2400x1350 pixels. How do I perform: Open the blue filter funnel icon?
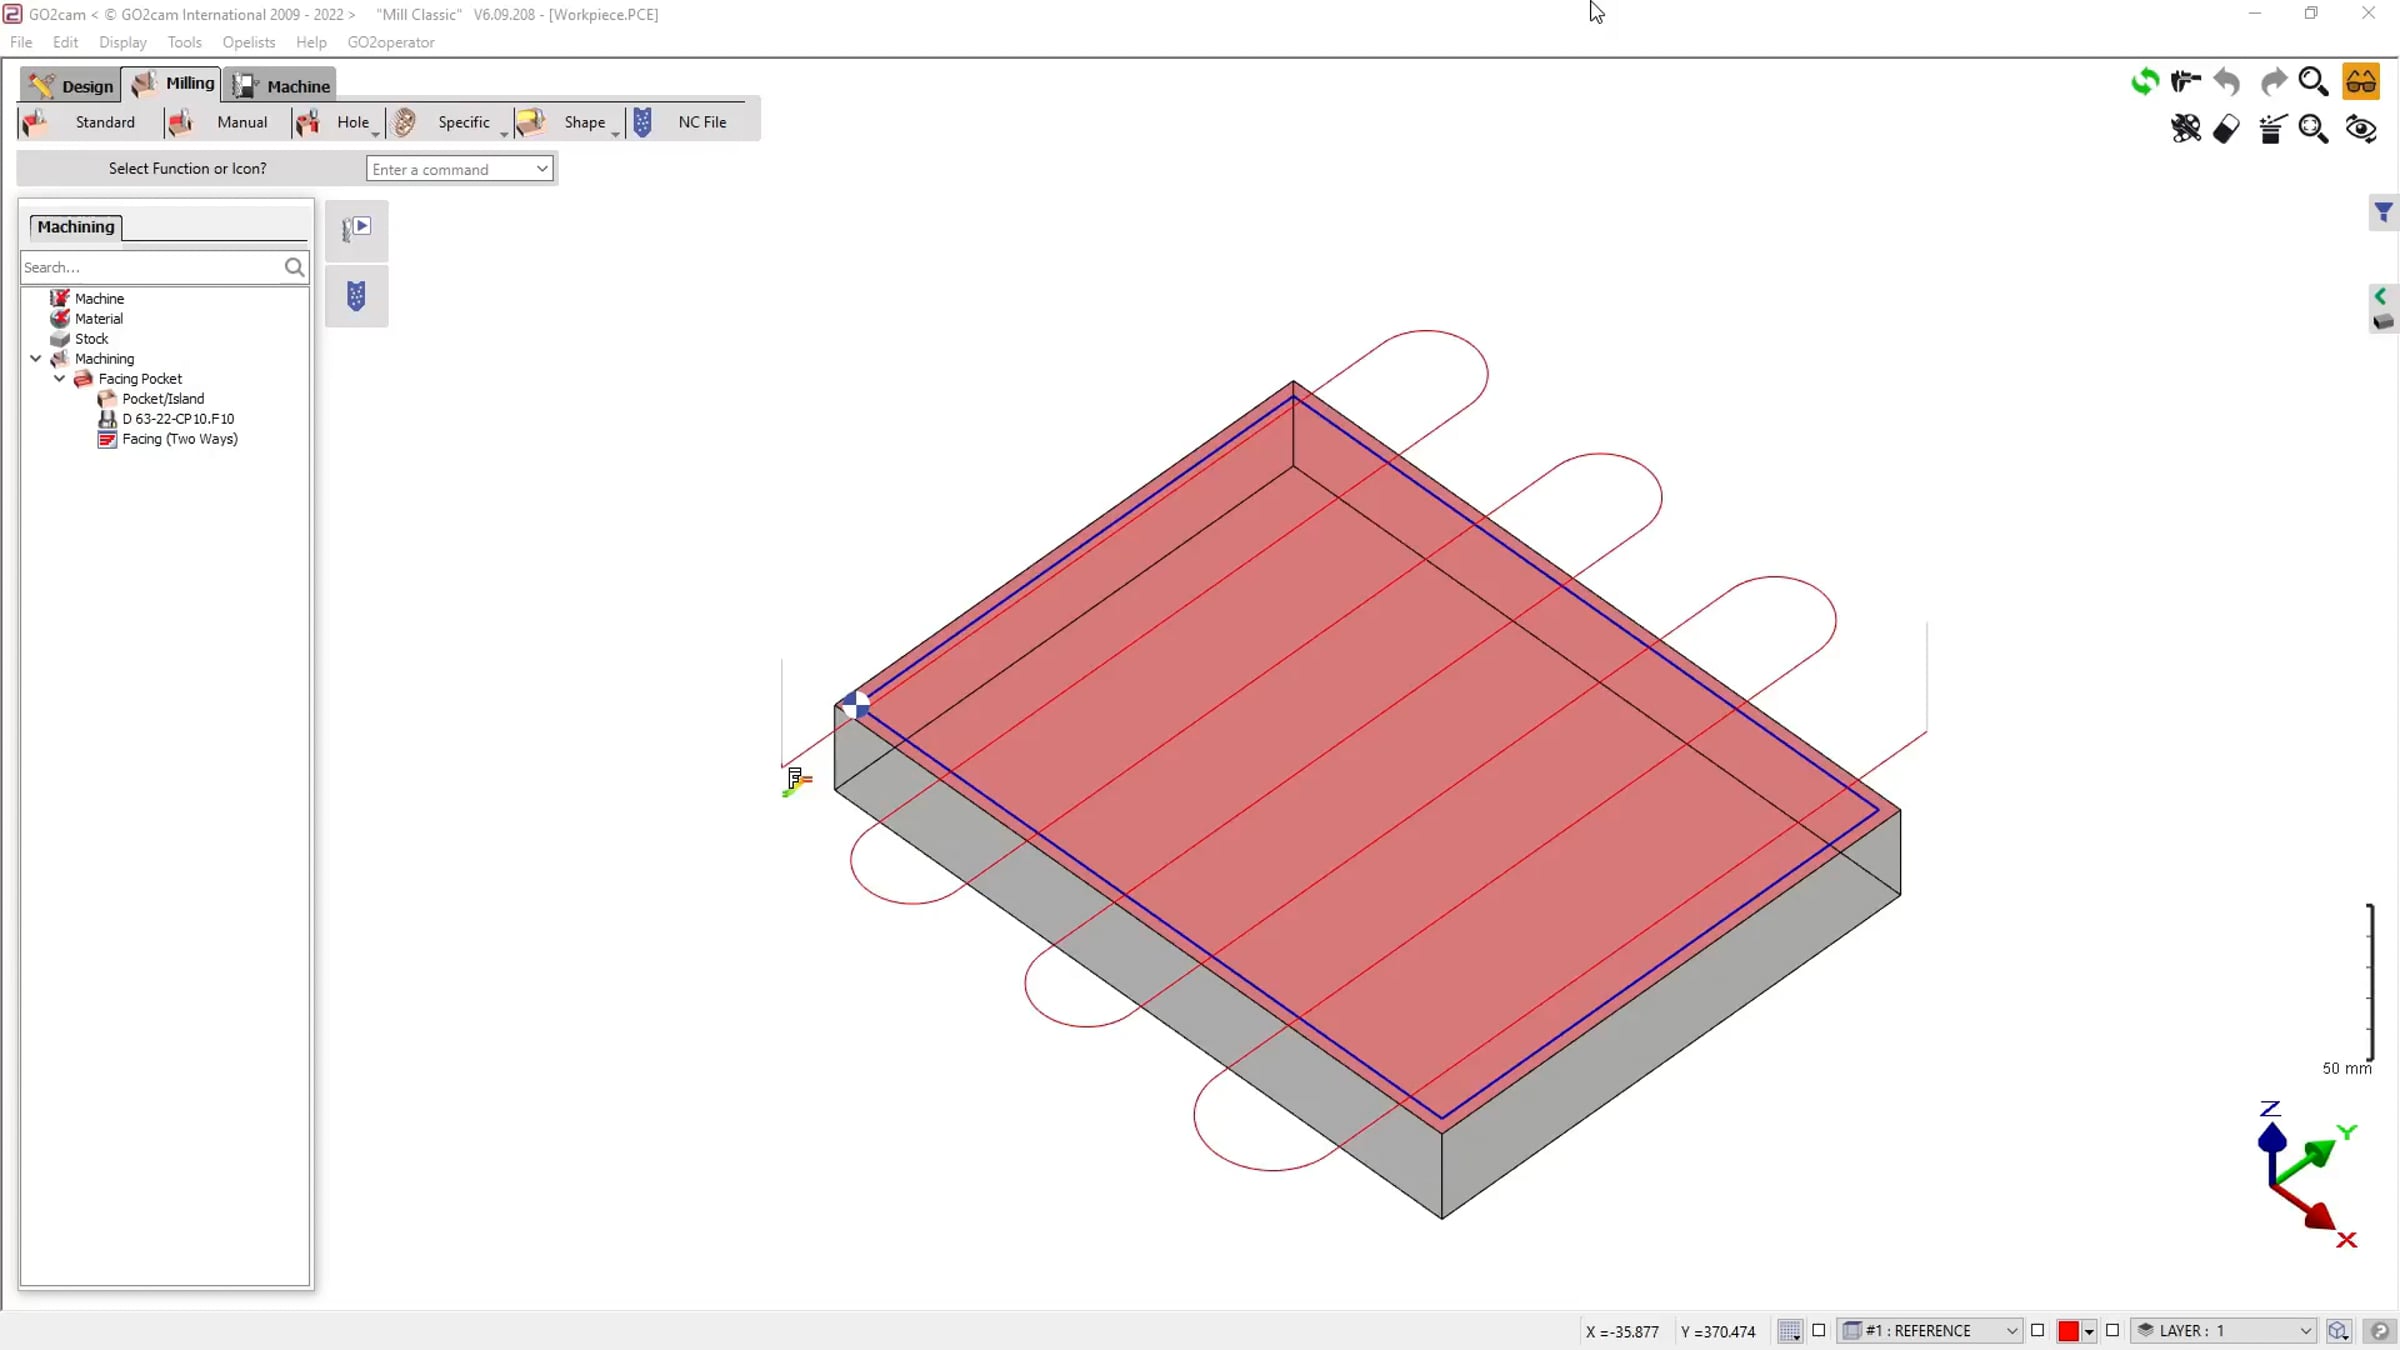[2384, 212]
